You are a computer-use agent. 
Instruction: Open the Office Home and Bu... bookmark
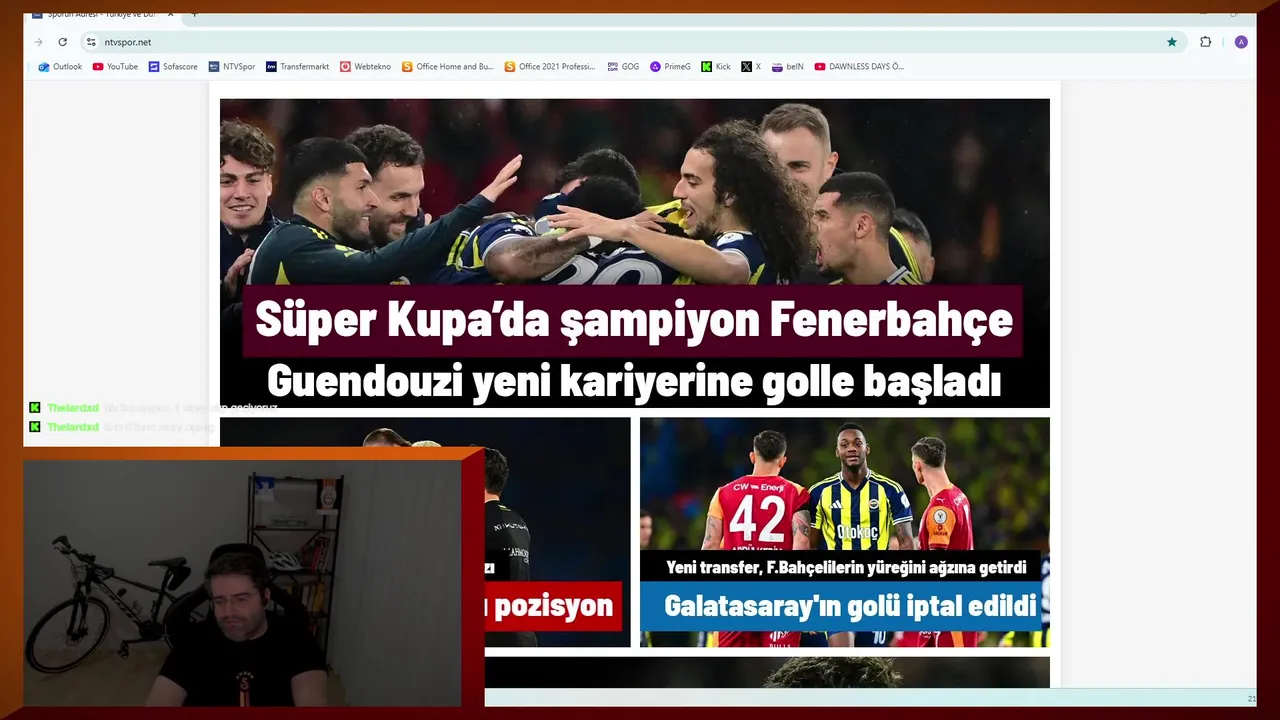pyautogui.click(x=448, y=67)
